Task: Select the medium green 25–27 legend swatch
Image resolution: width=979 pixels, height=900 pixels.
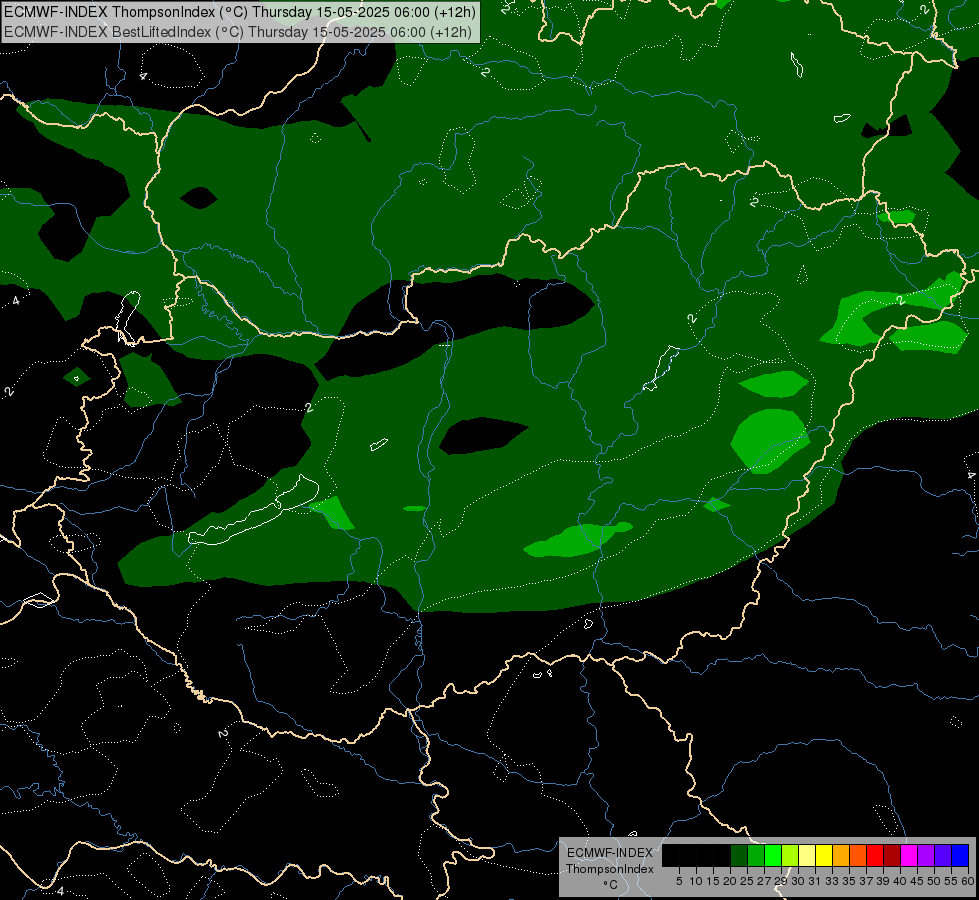Action: click(756, 855)
